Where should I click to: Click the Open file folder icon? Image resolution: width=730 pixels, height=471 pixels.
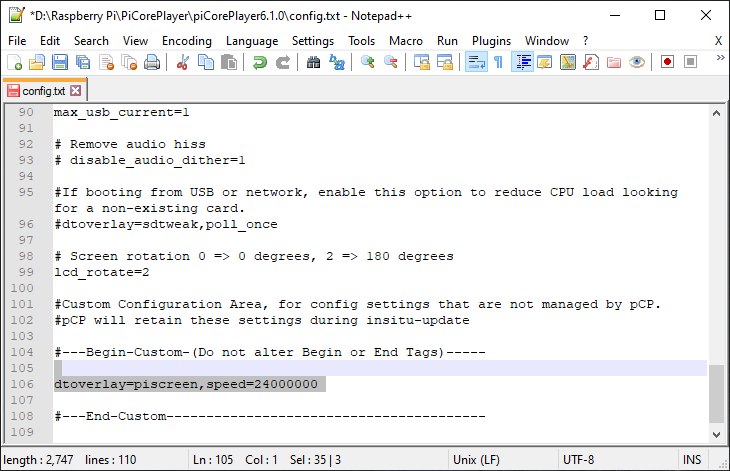tap(37, 62)
